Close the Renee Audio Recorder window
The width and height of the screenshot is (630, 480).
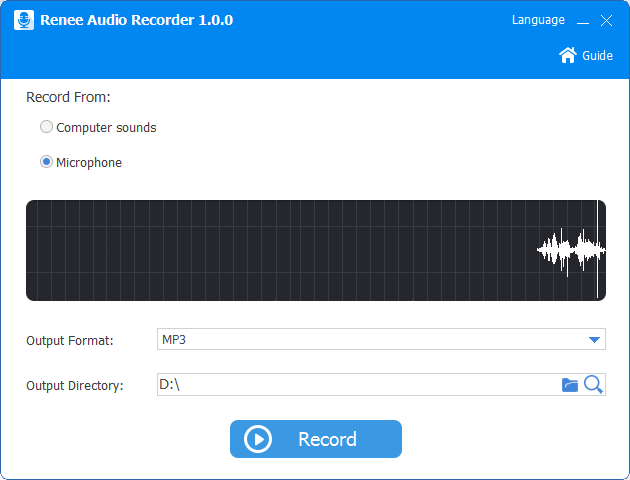coord(606,21)
